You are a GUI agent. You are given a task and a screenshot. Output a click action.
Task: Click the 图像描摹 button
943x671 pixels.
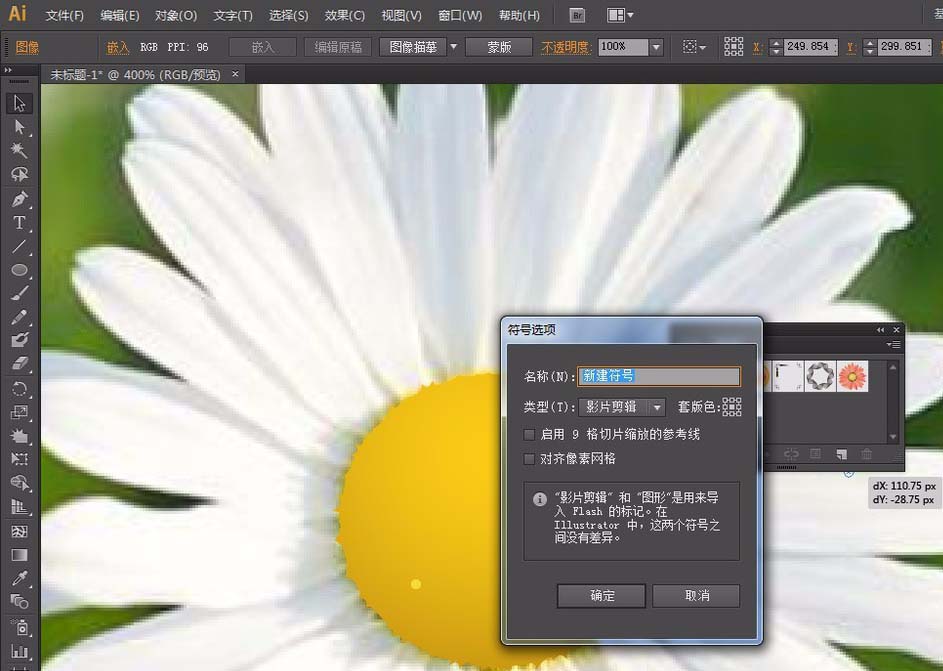[413, 47]
